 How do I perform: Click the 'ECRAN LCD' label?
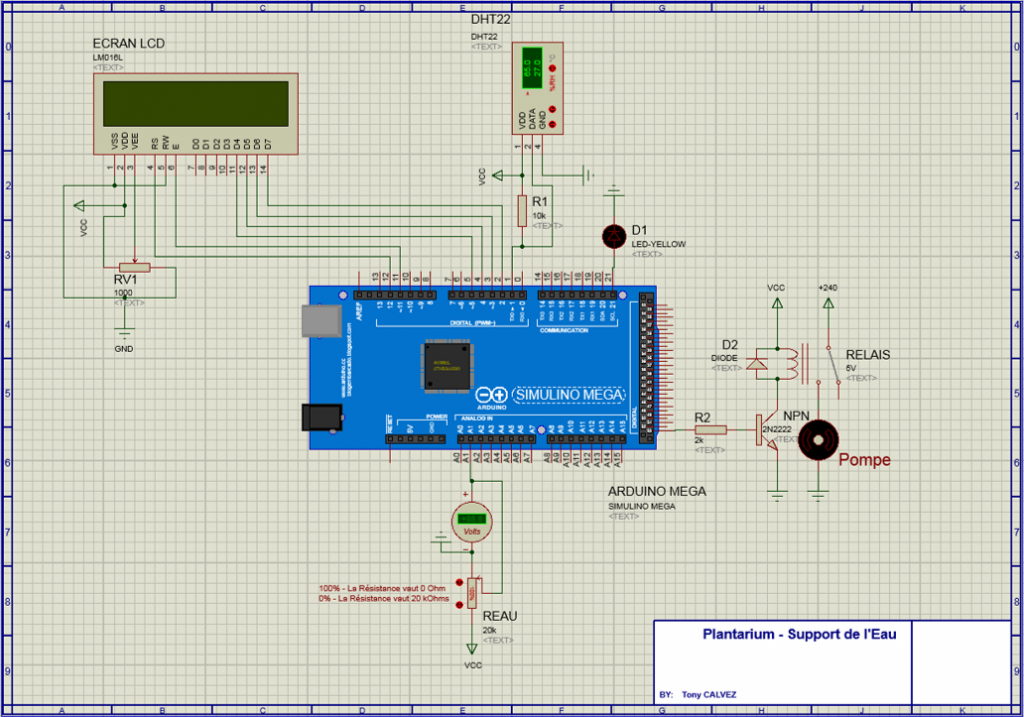[129, 44]
